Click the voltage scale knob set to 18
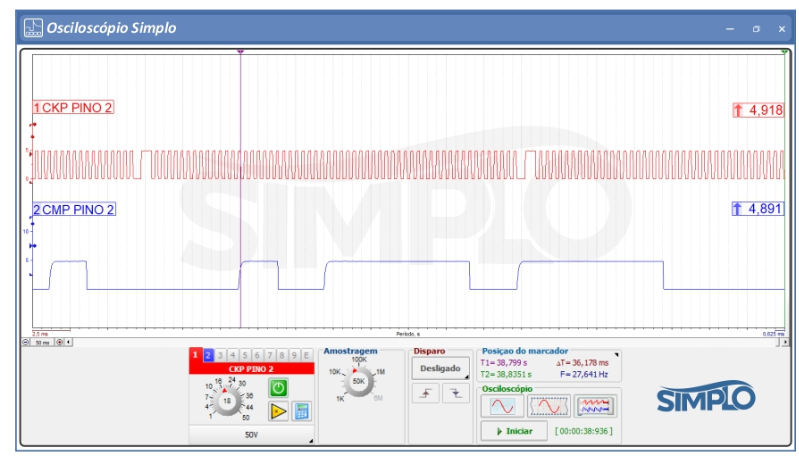799x459 pixels. [227, 401]
